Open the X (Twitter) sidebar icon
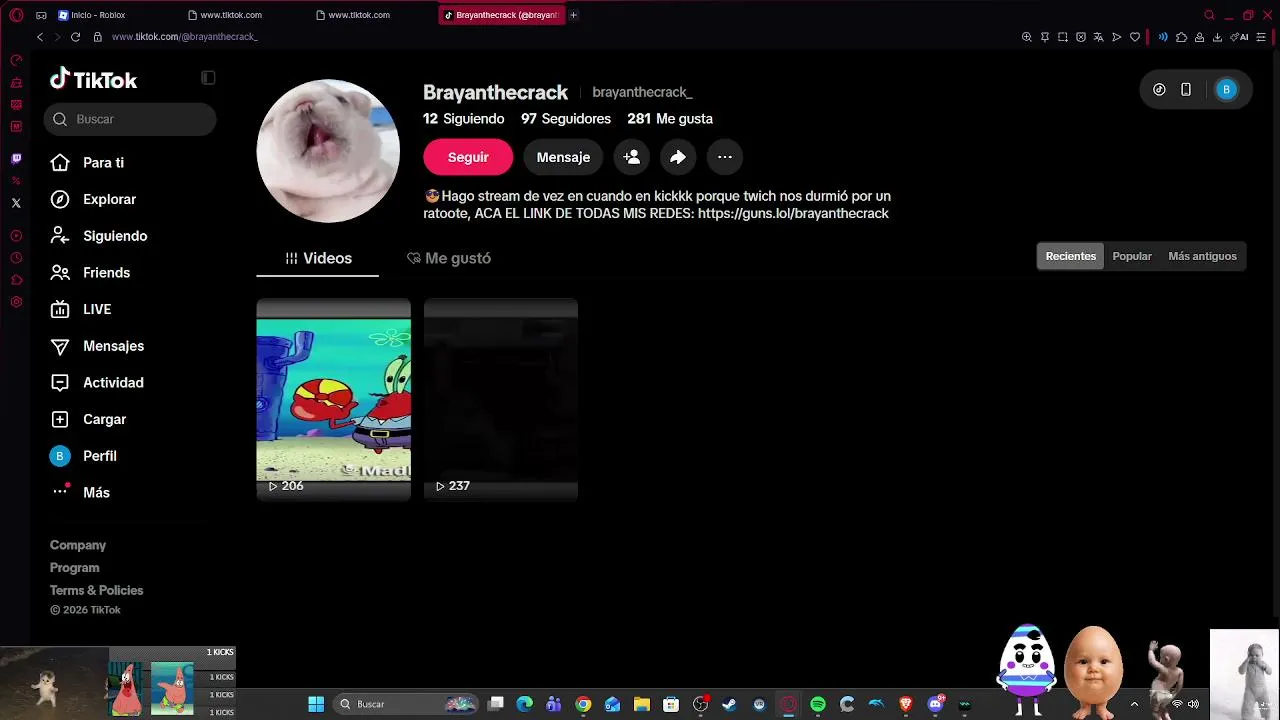Viewport: 1280px width, 720px height. tap(16, 203)
